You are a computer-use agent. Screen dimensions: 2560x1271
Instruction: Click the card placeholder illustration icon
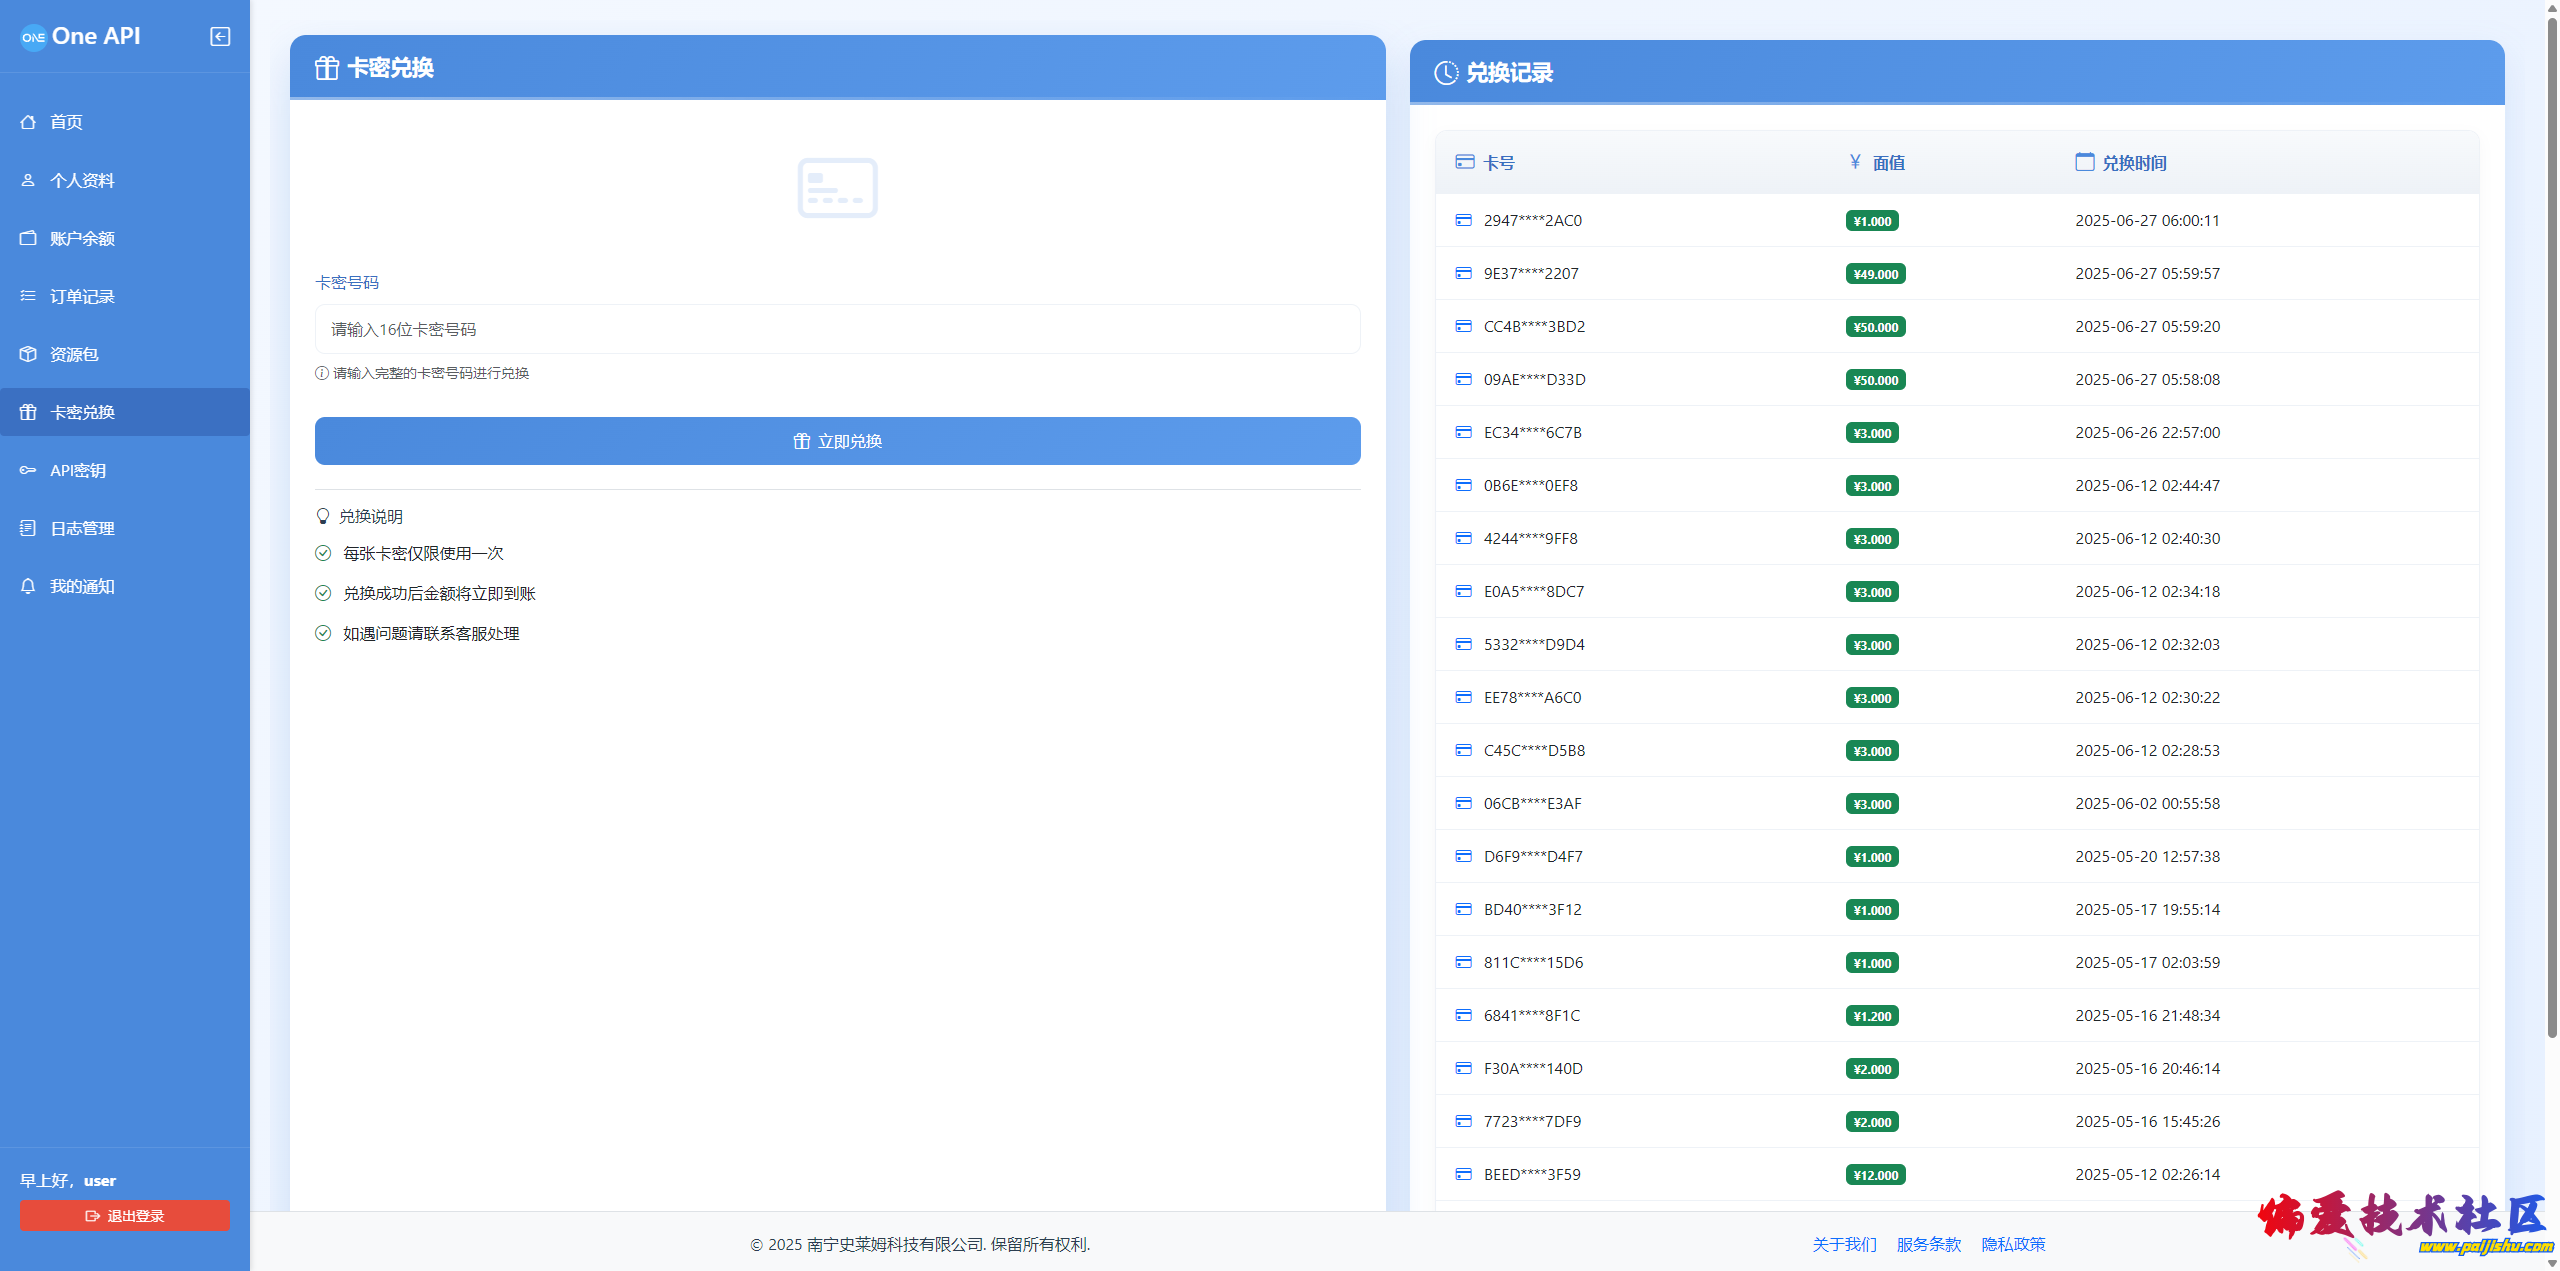837,188
